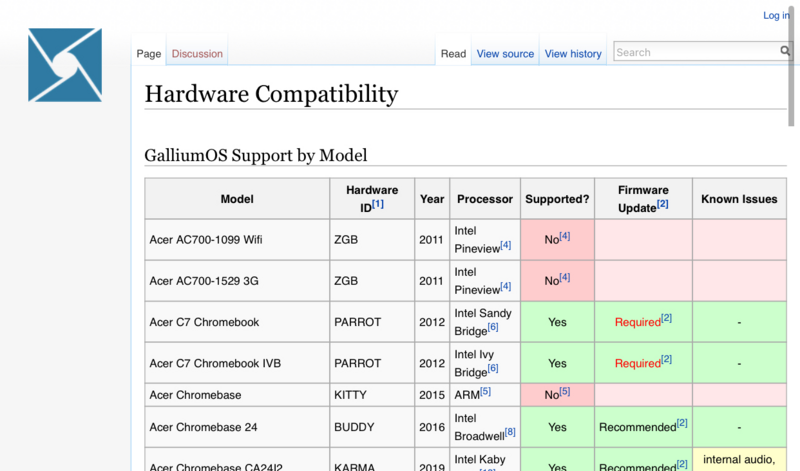This screenshot has width=800, height=471.
Task: Click the GalliumOS wiki logo
Action: point(65,65)
